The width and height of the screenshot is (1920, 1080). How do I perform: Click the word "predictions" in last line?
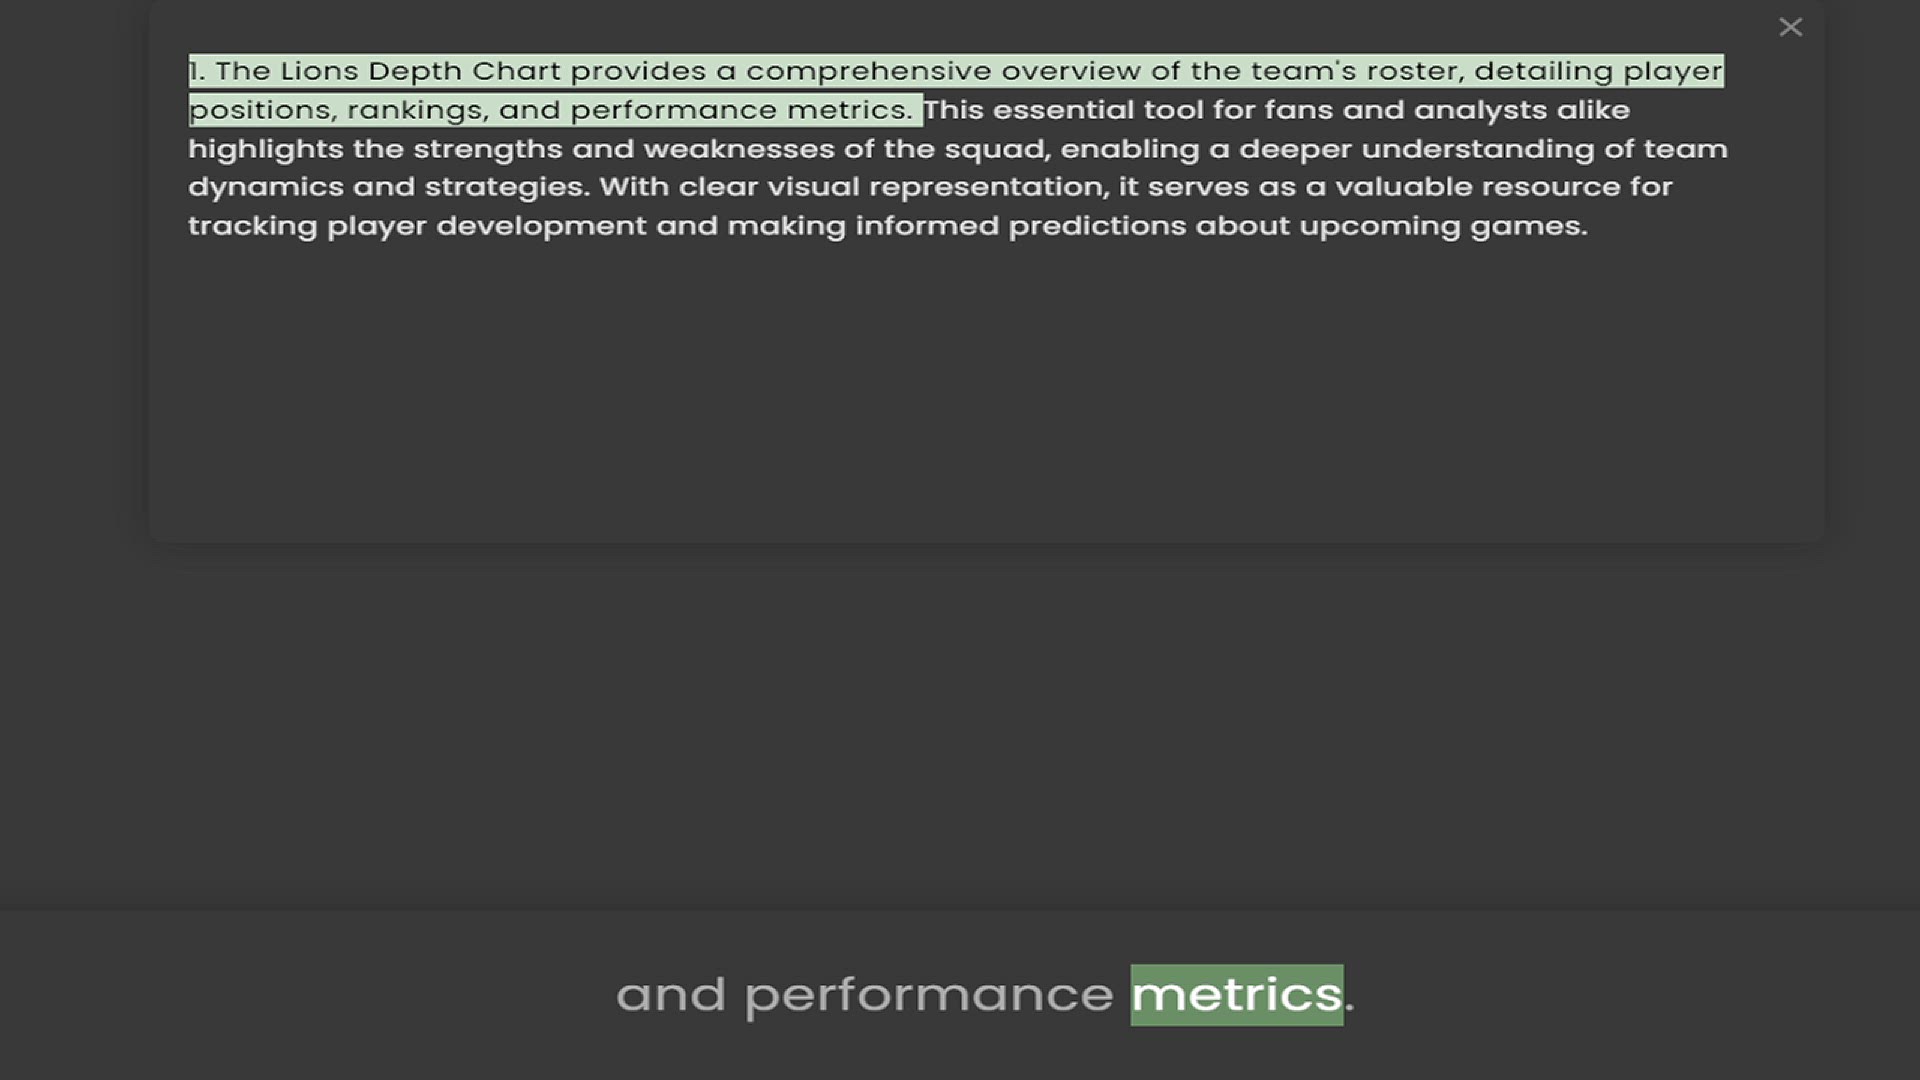tap(1096, 226)
